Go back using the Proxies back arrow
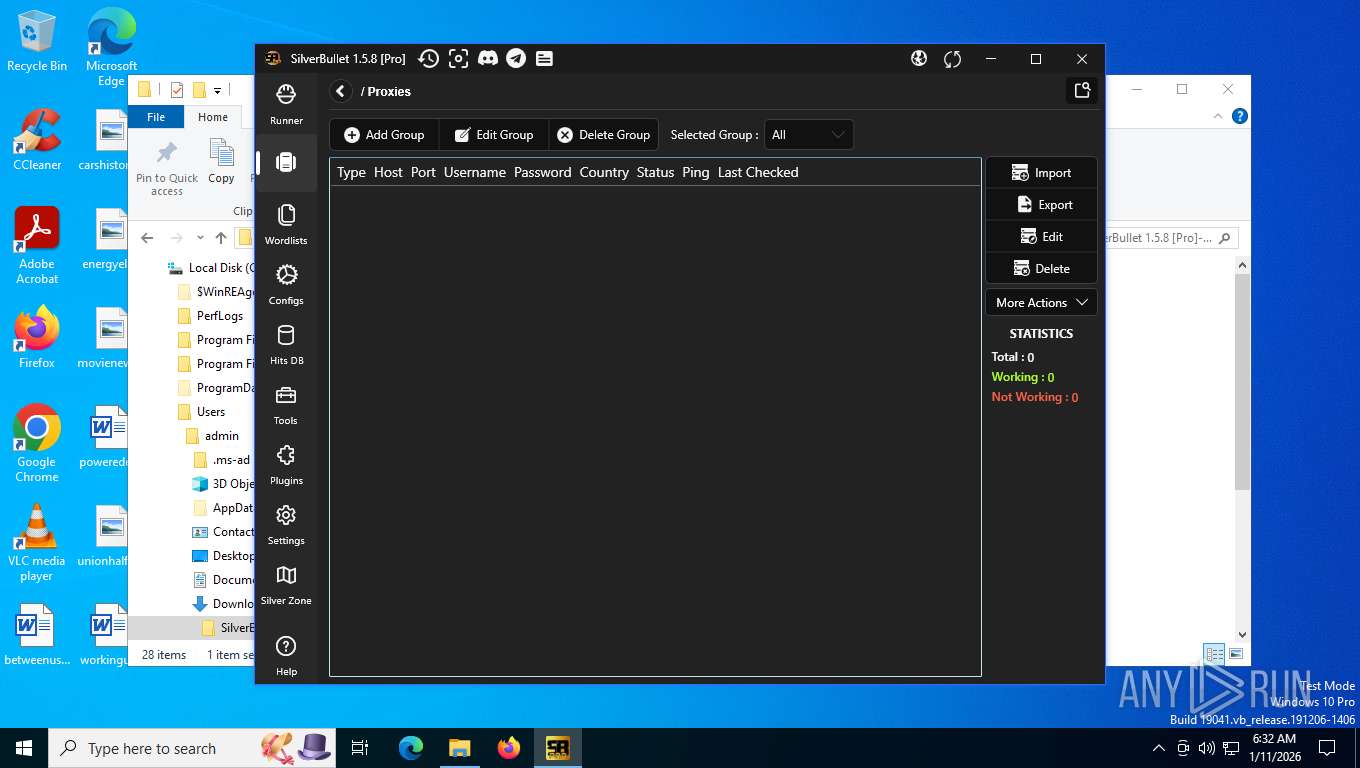Image resolution: width=1360 pixels, height=768 pixels. coord(341,91)
